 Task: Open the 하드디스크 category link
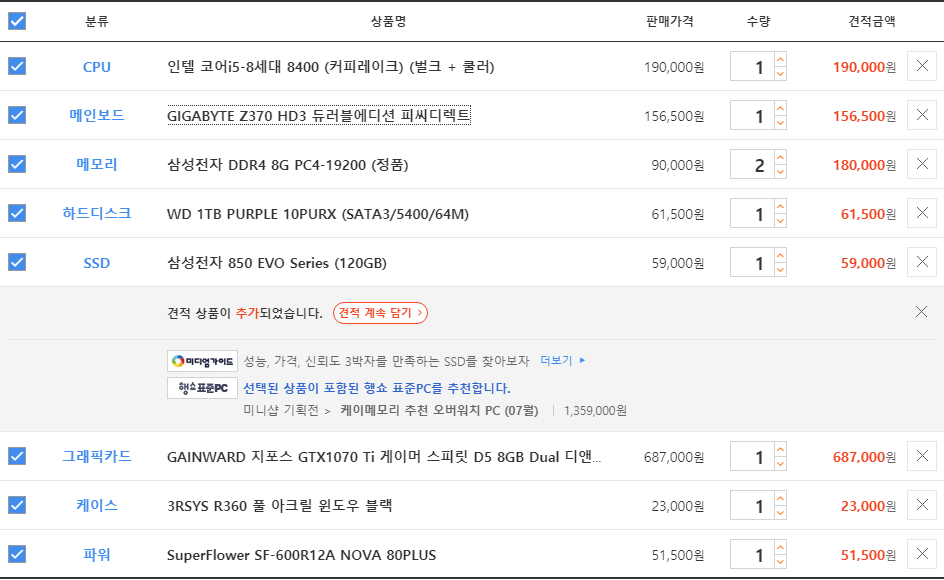pos(97,213)
